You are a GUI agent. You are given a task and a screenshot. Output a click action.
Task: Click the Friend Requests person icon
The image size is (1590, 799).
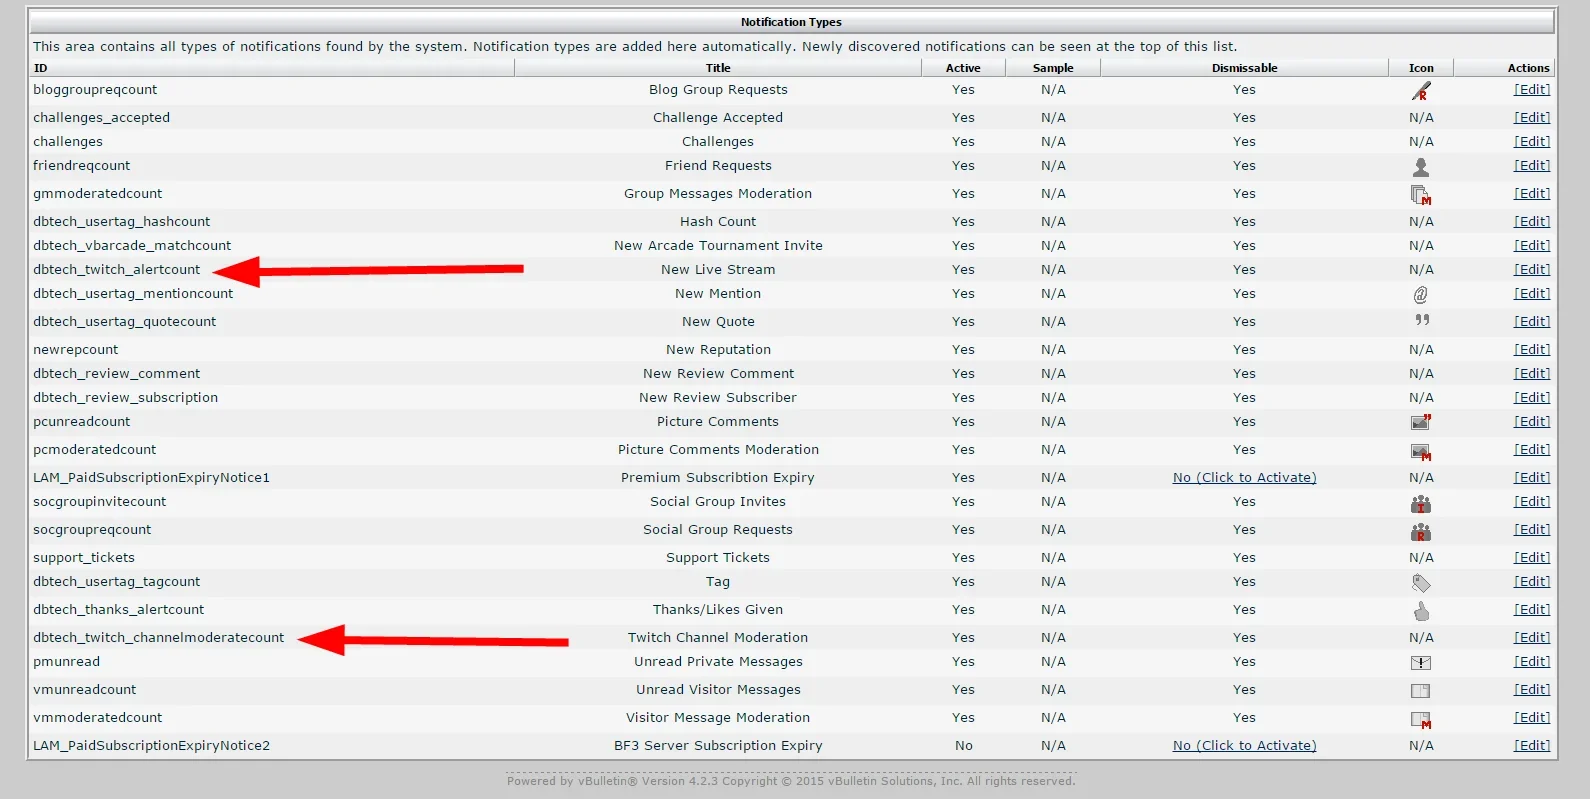coord(1421,167)
